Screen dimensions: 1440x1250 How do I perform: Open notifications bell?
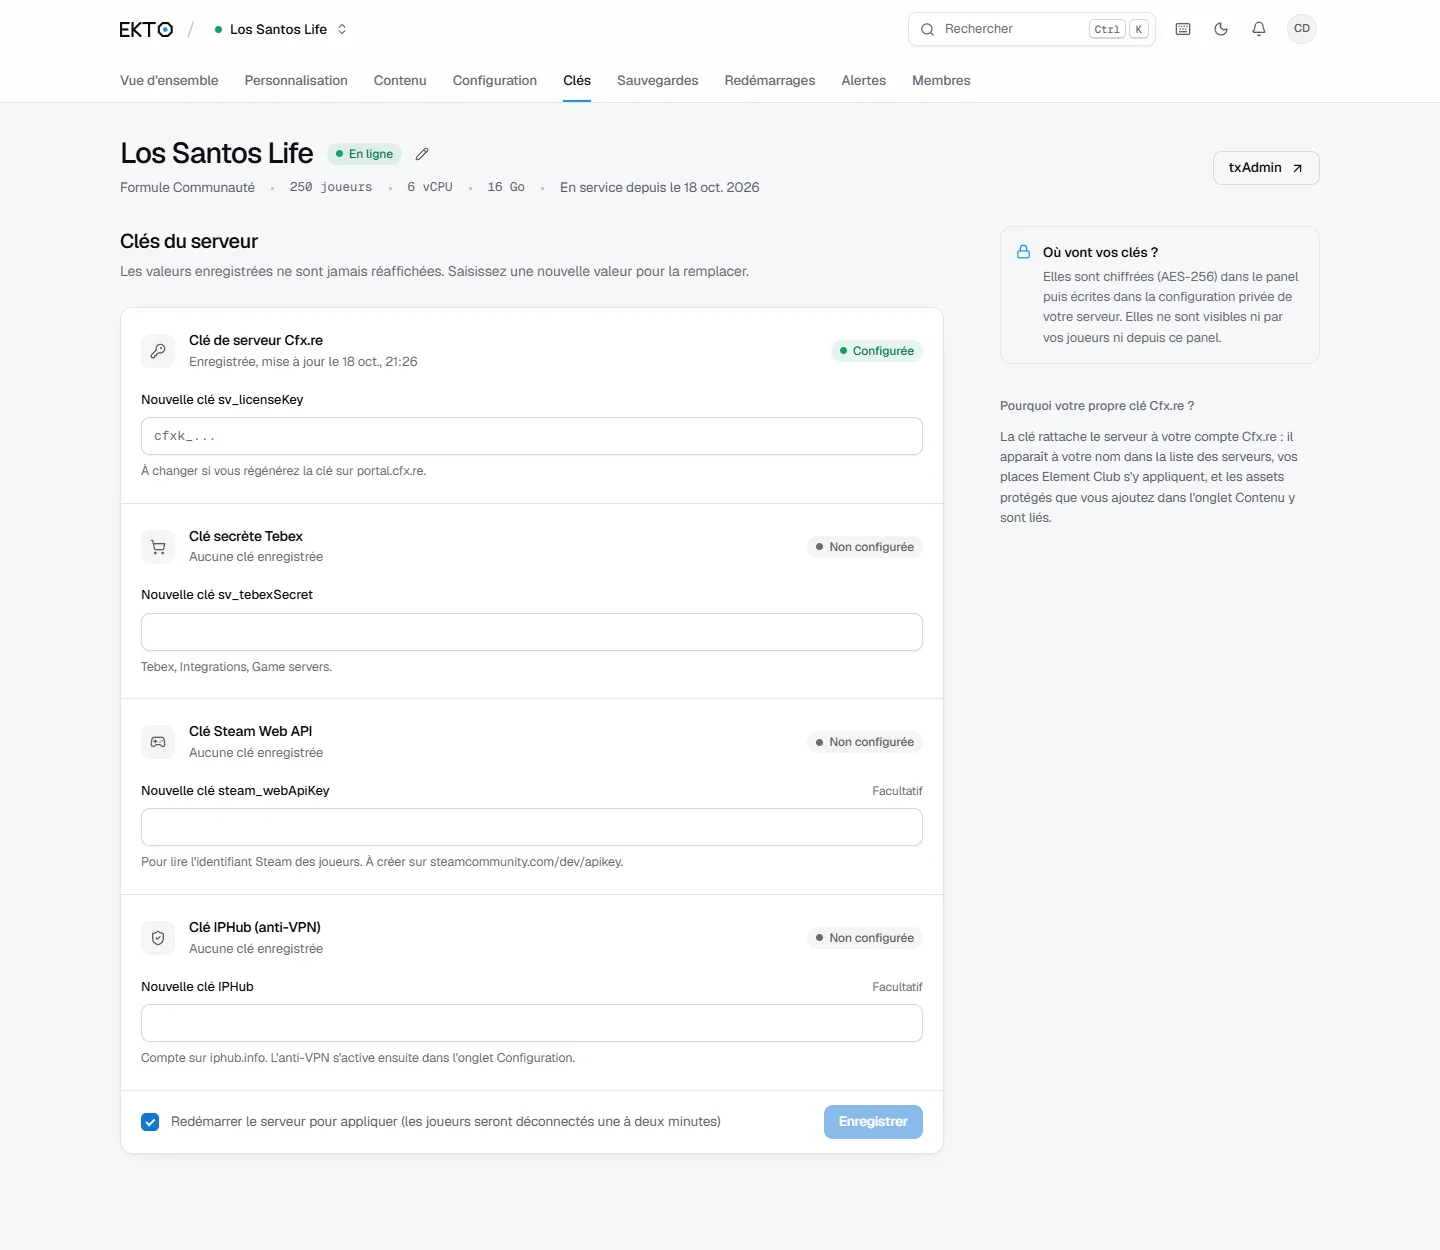tap(1259, 29)
